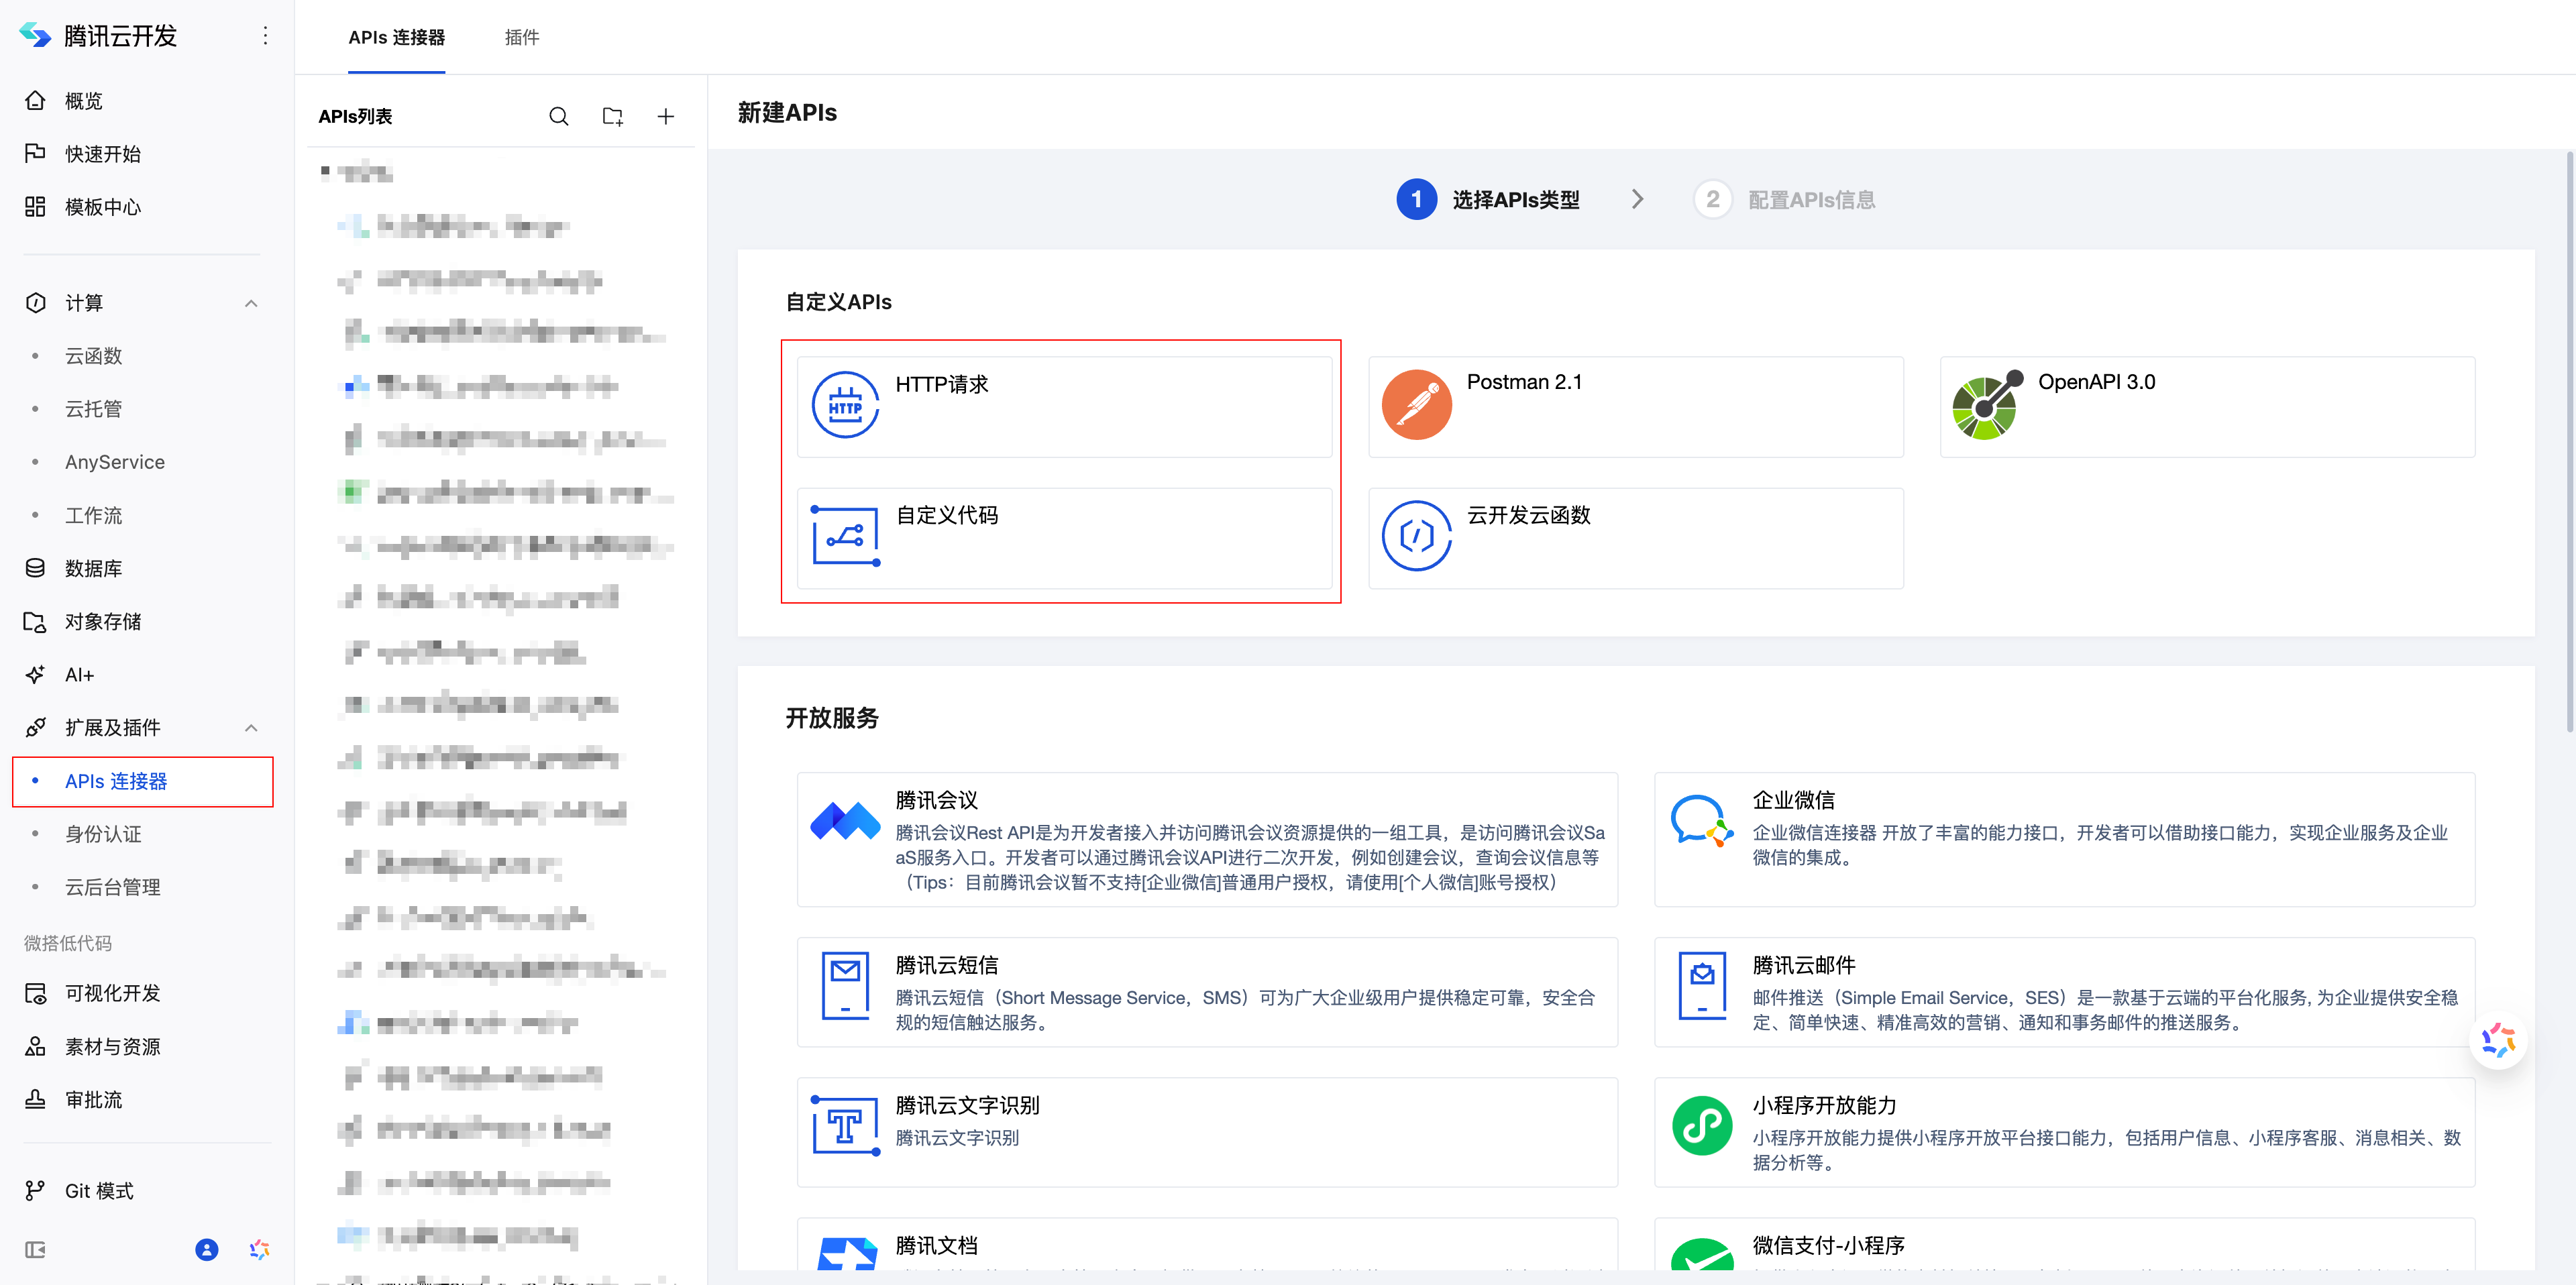The width and height of the screenshot is (2576, 1285).
Task: Select the 小程序开放能力 service card
Action: tap(2064, 1132)
